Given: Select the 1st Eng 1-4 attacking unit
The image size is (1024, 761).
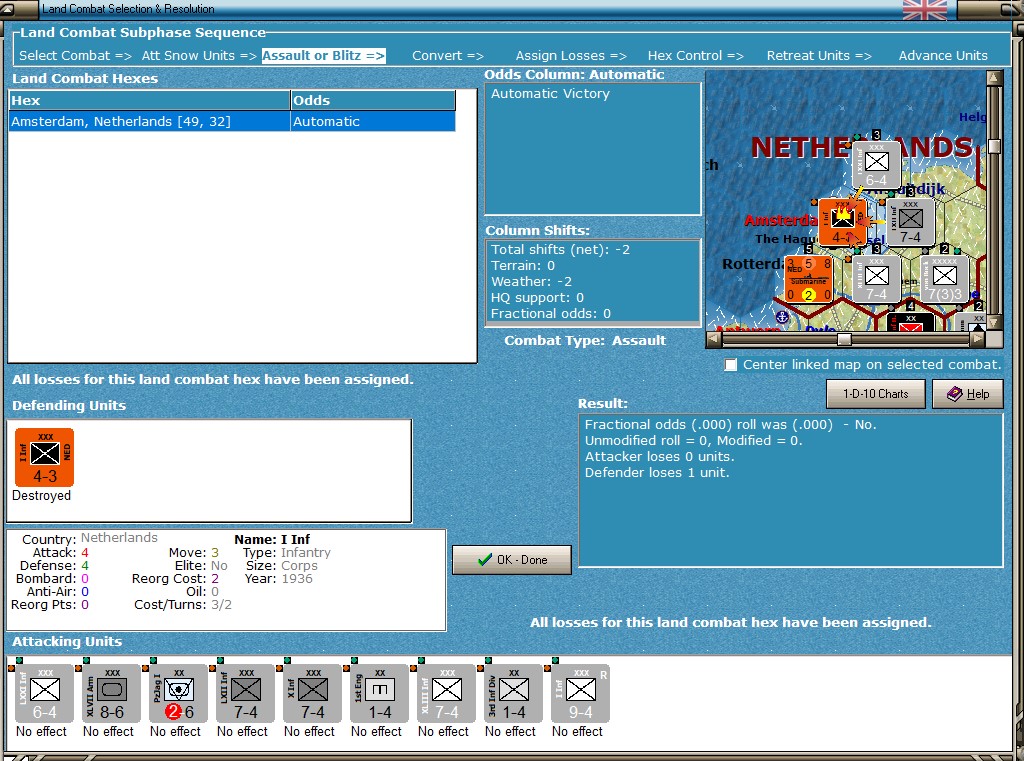Looking at the screenshot, I should 379,694.
